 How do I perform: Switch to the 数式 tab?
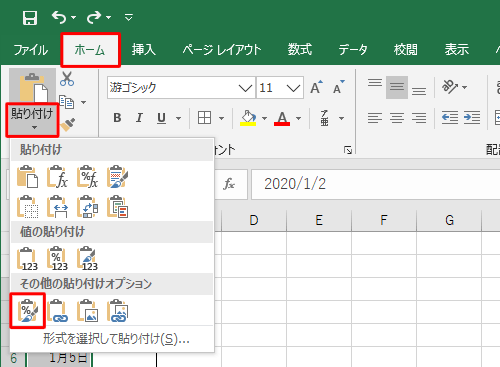300,50
